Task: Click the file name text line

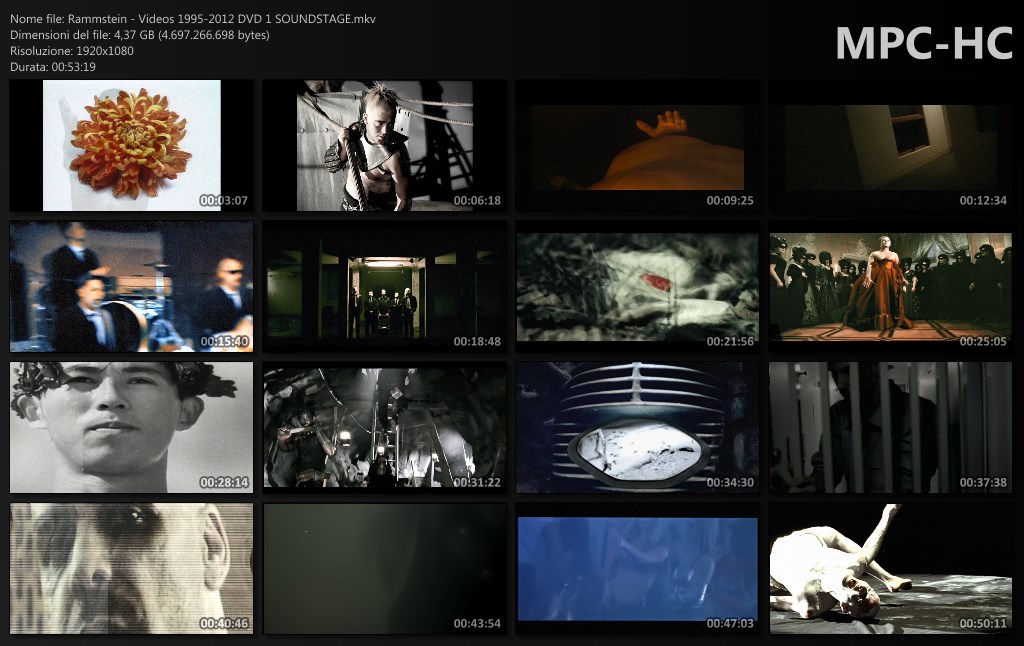Action: [x=193, y=19]
